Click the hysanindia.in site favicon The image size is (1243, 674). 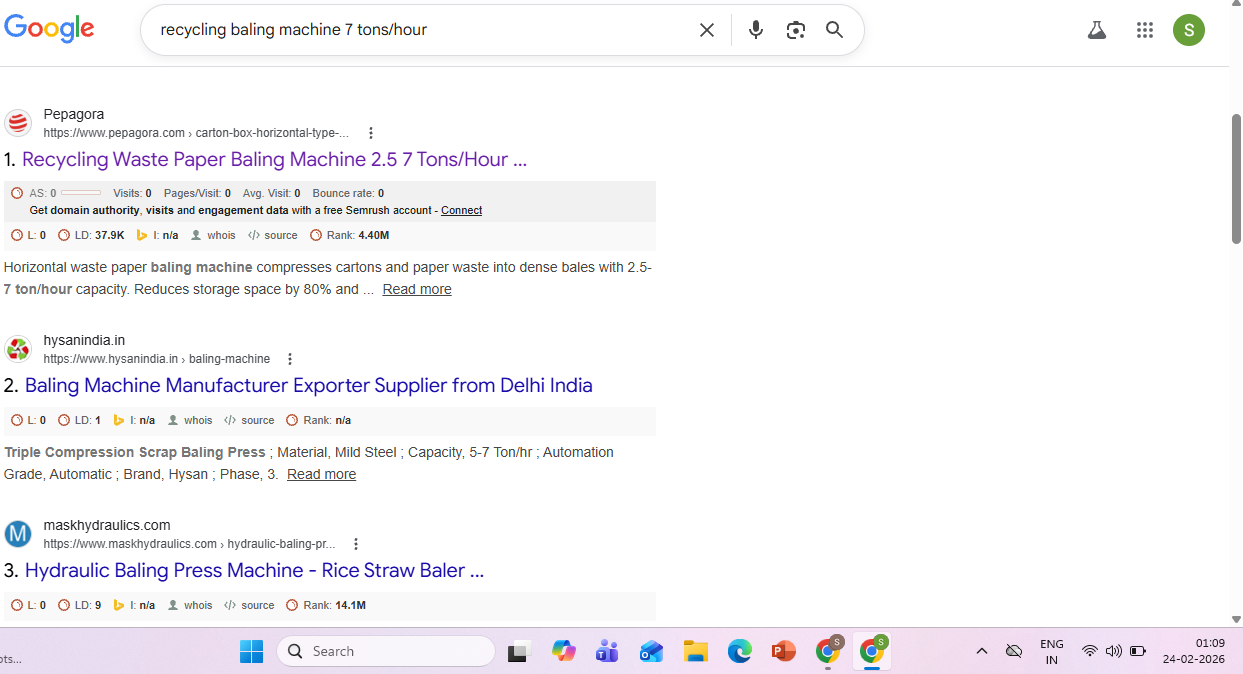coord(18,349)
